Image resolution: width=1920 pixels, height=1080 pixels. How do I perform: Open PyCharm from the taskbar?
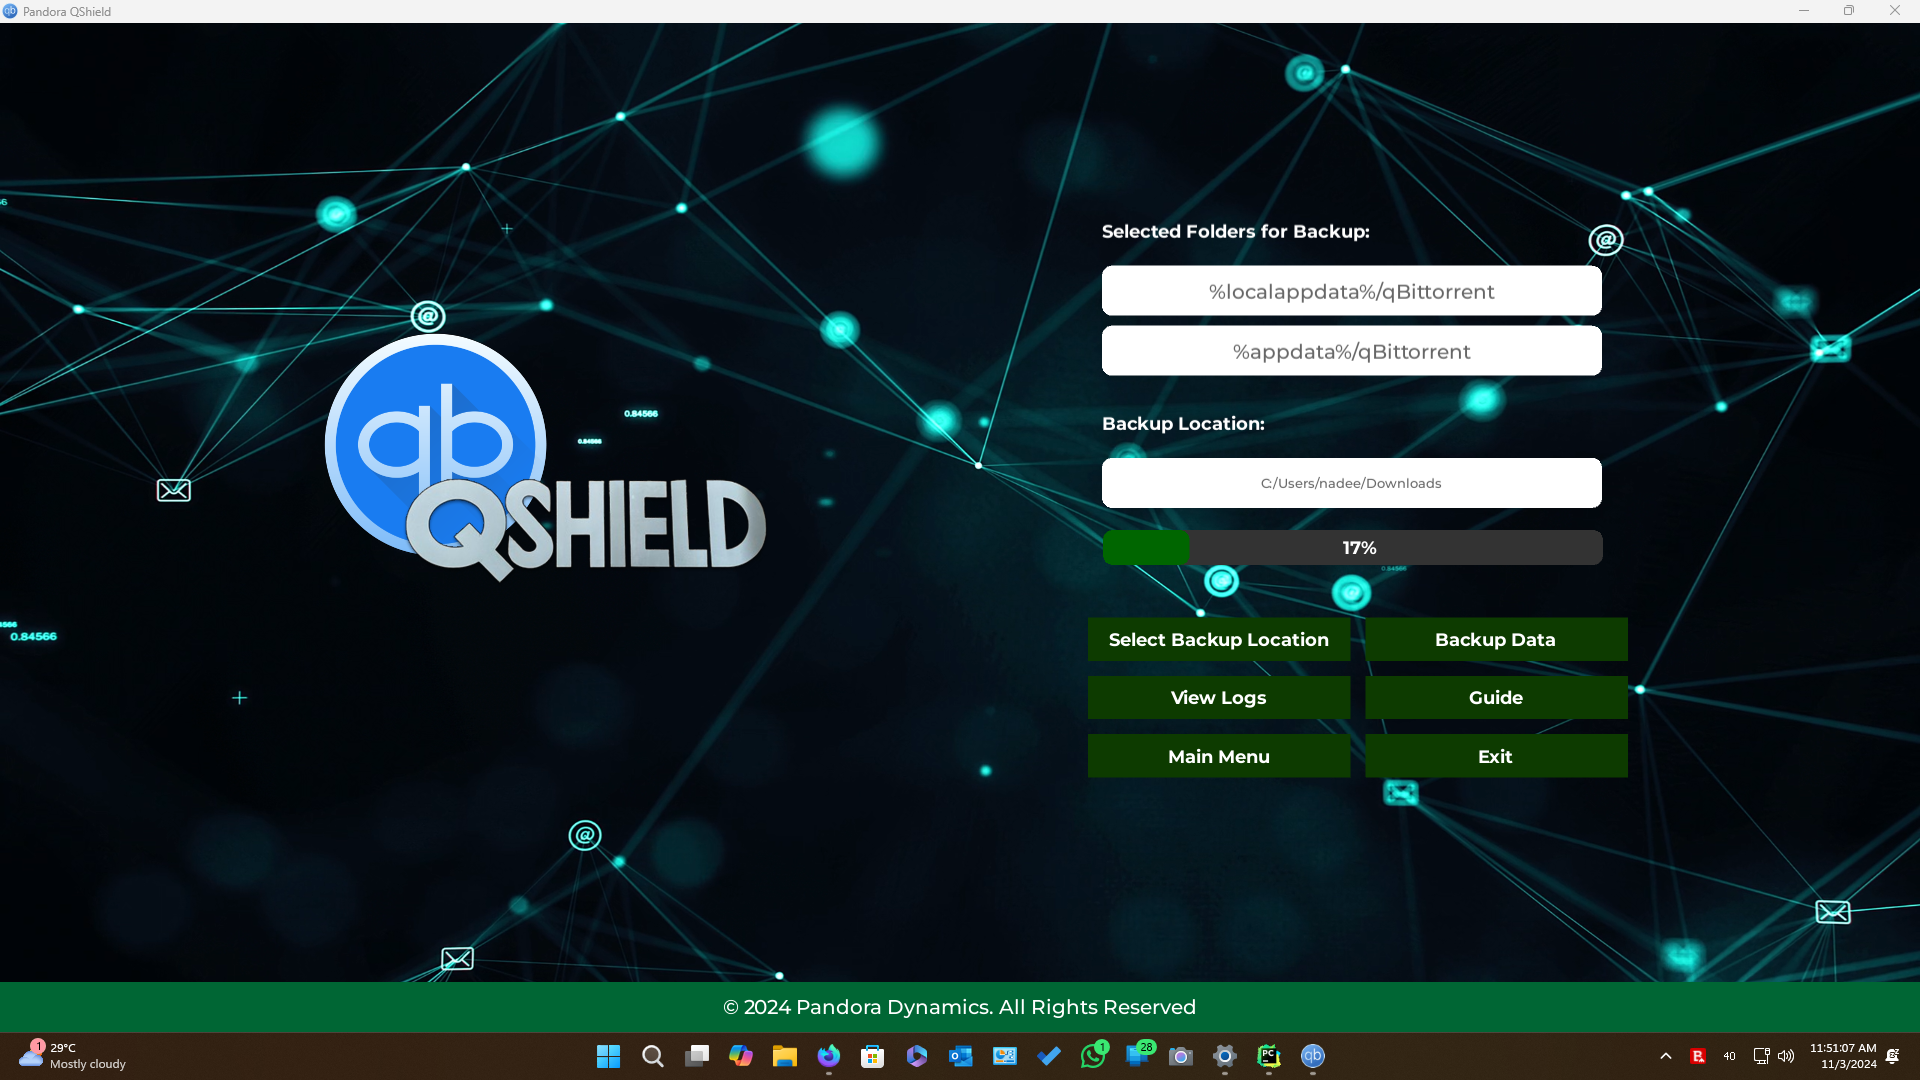[x=1268, y=1056]
